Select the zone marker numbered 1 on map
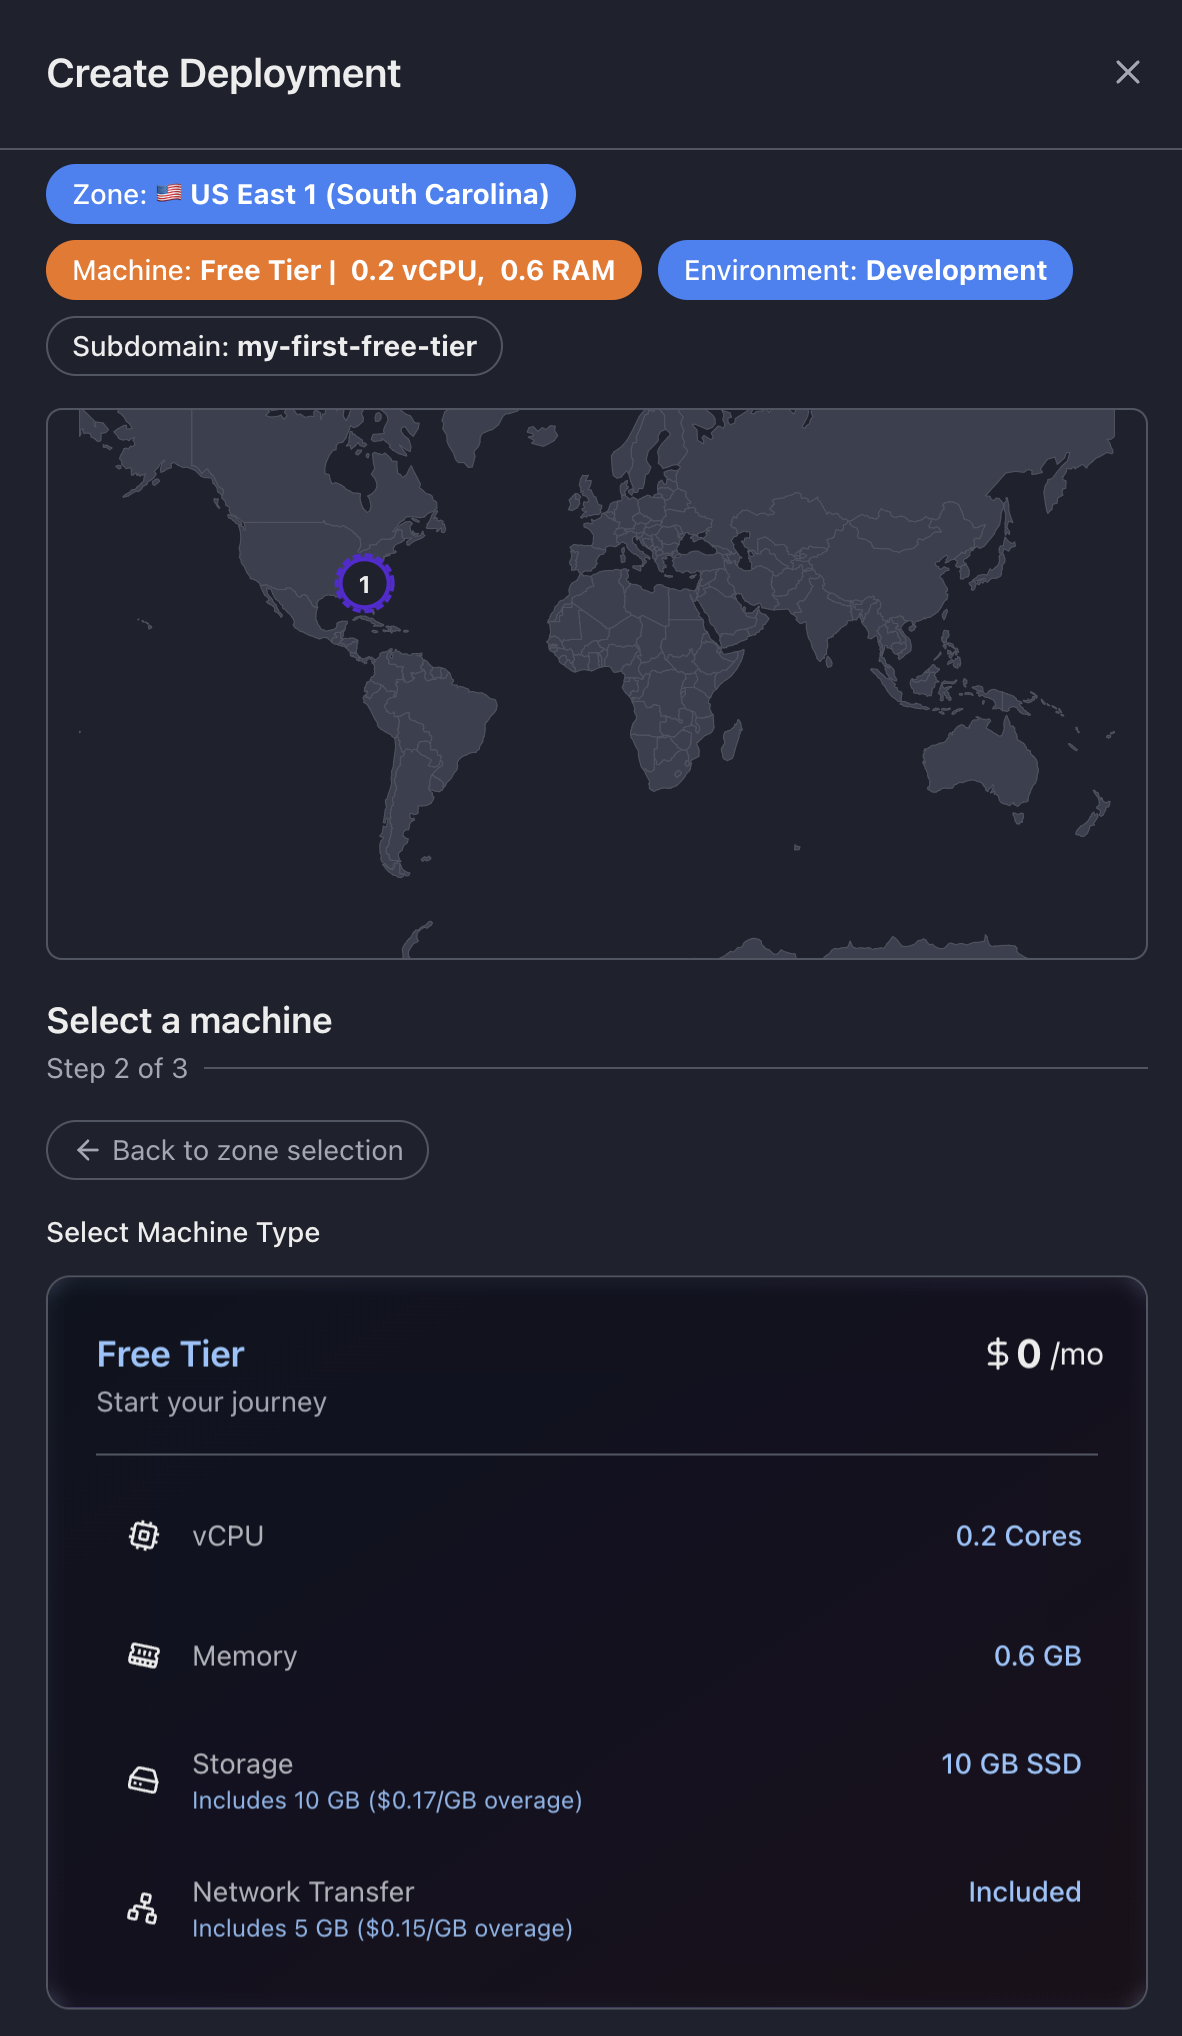 (365, 584)
